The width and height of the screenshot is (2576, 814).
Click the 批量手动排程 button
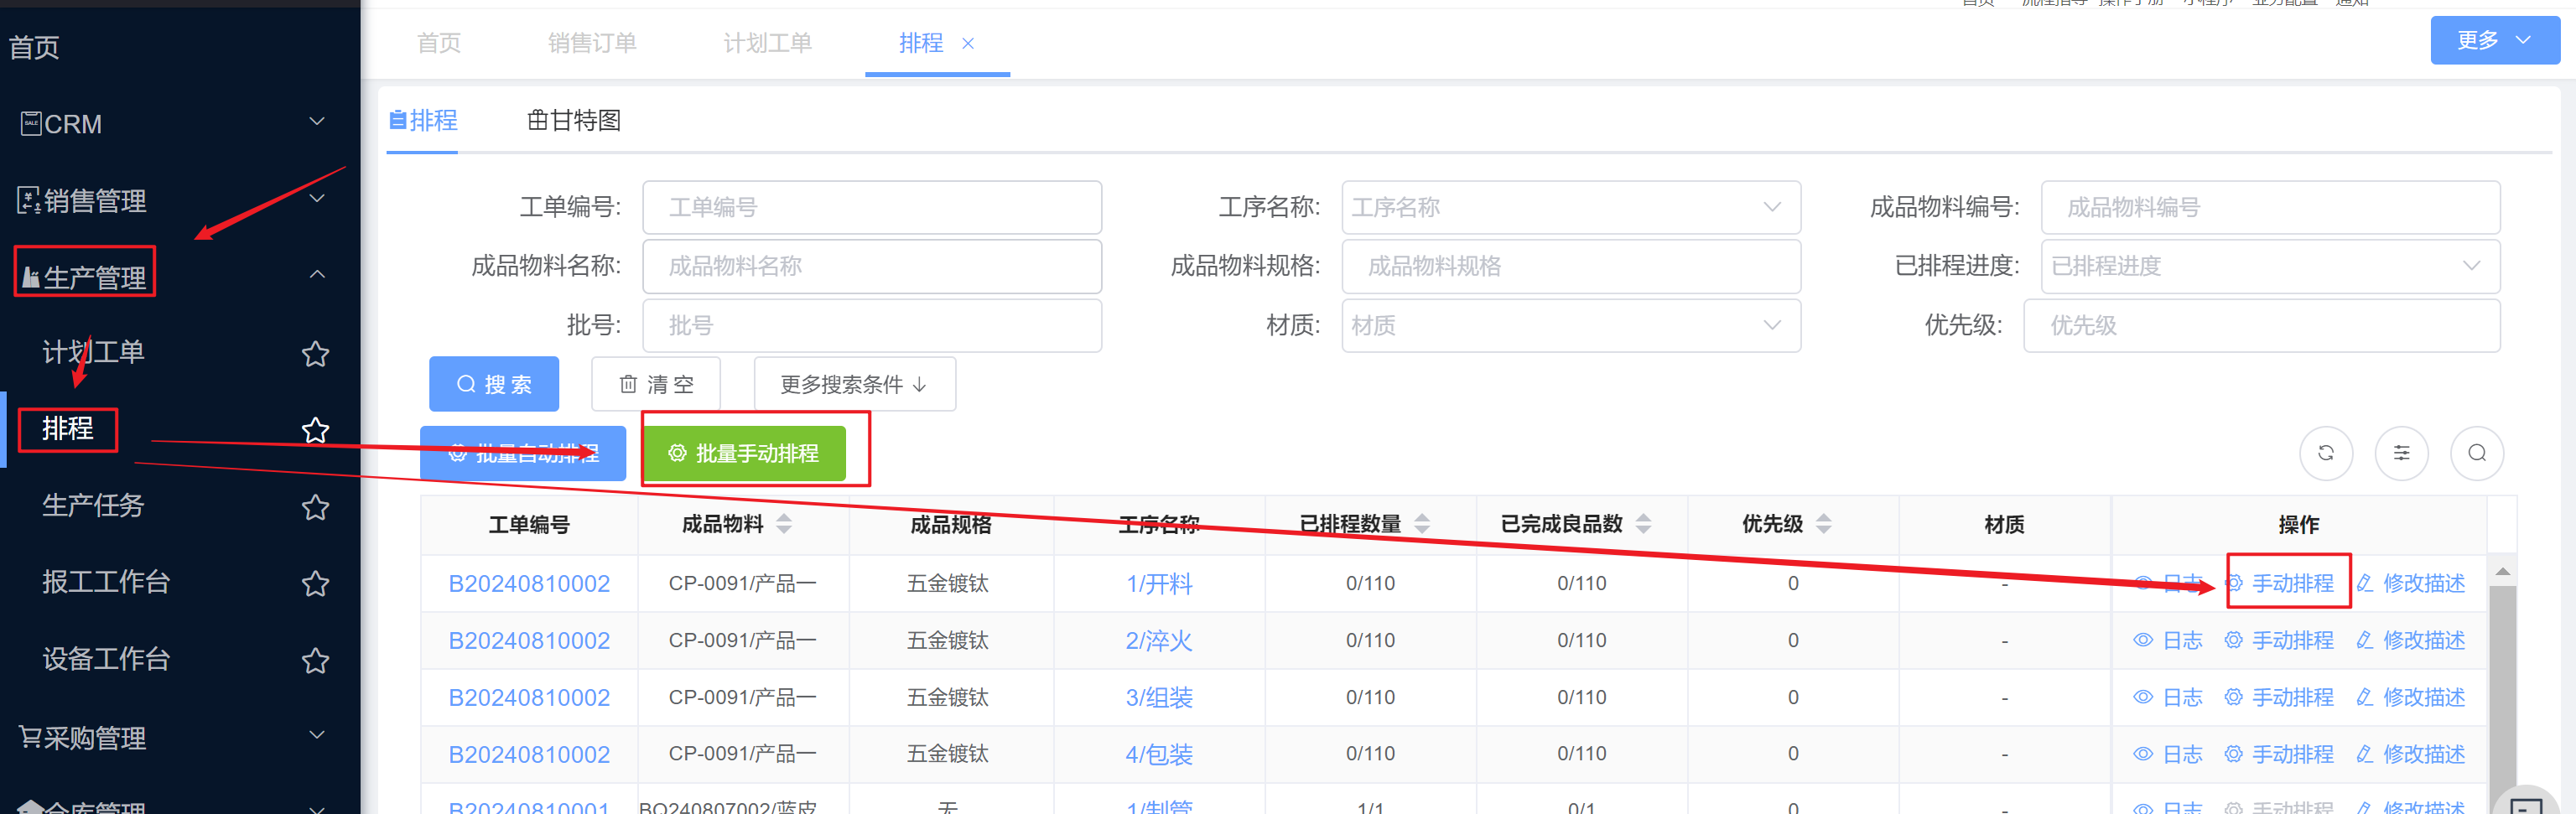click(x=744, y=453)
